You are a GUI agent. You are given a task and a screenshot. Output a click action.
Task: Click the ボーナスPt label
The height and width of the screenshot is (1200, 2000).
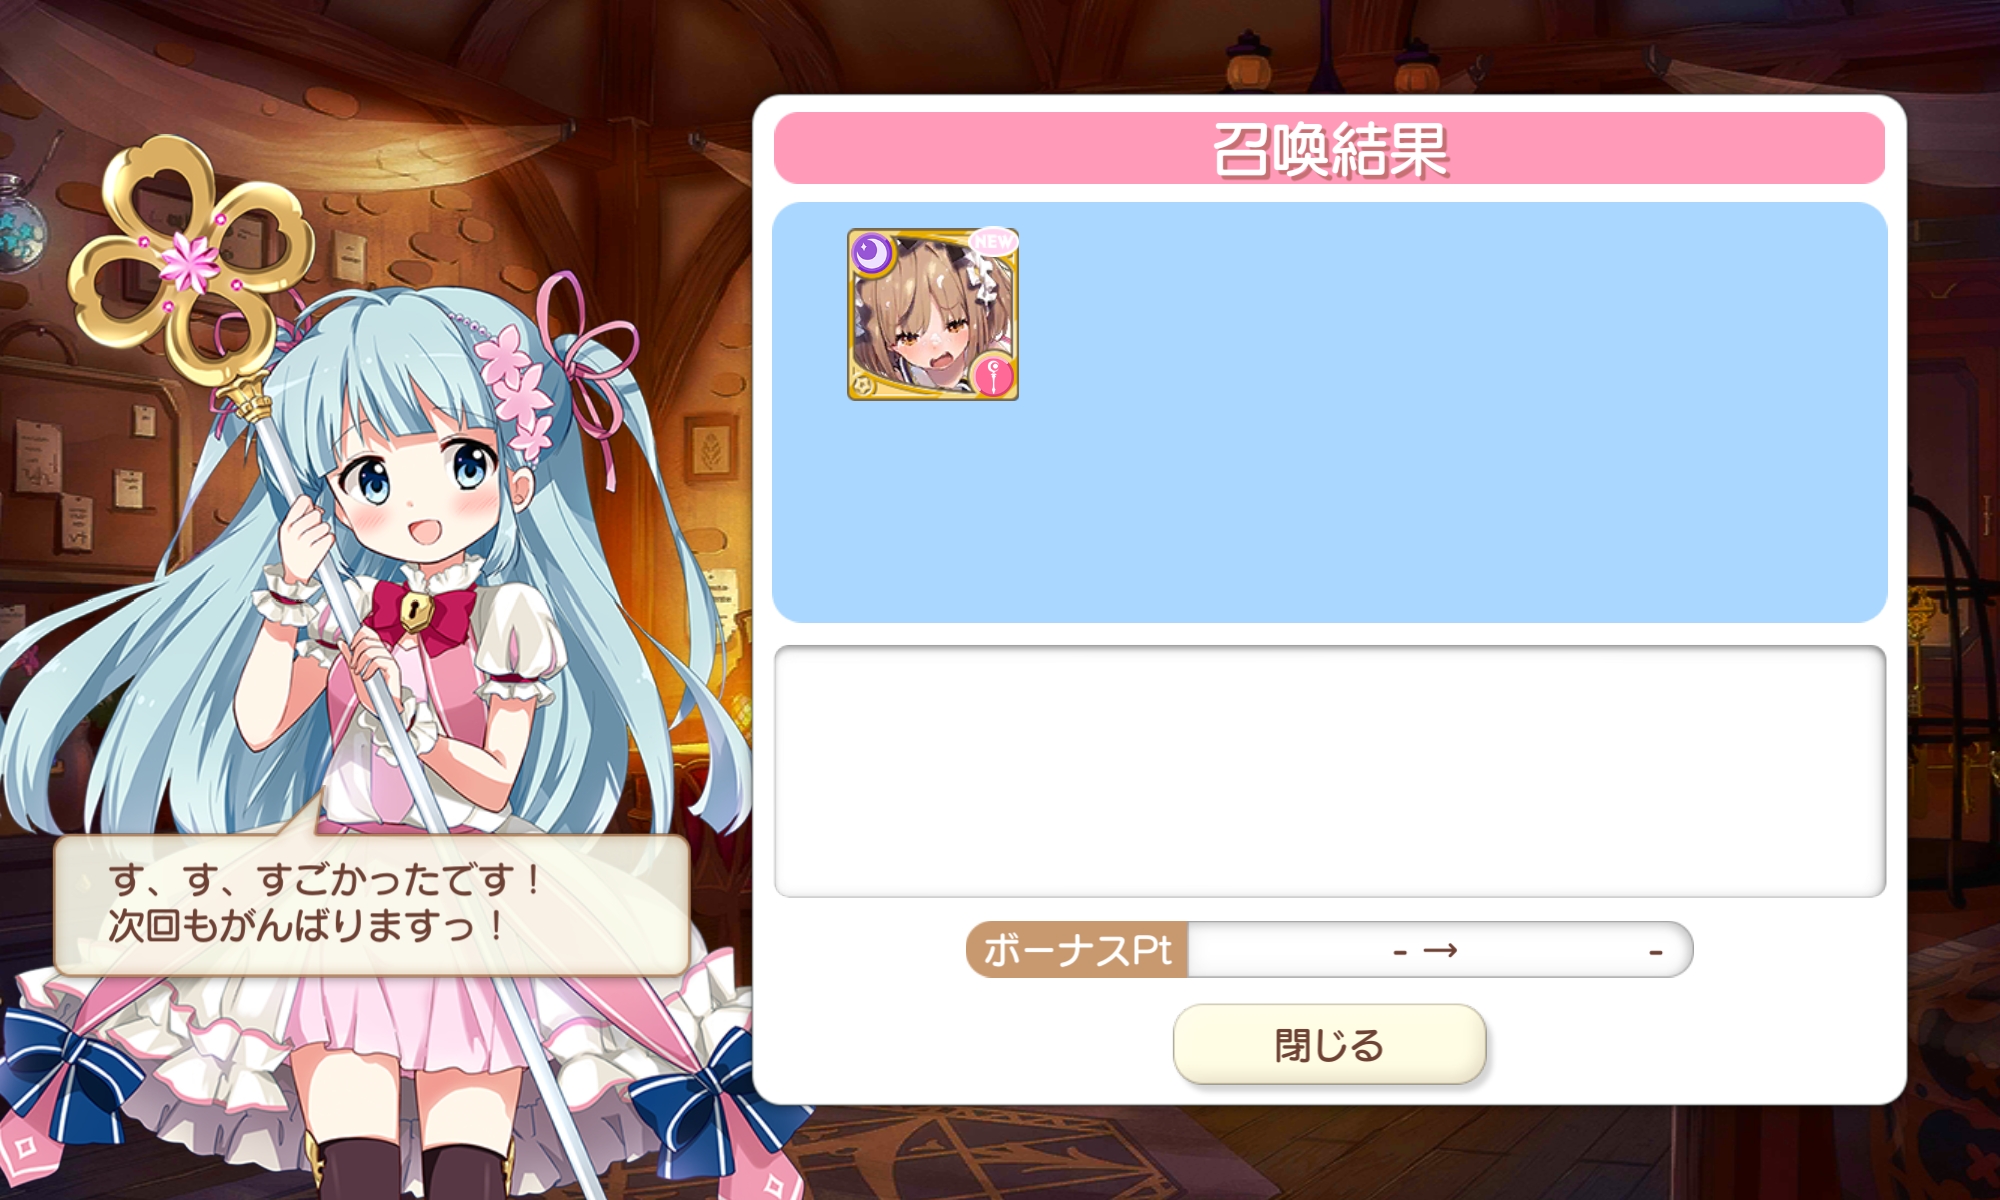[1077, 949]
